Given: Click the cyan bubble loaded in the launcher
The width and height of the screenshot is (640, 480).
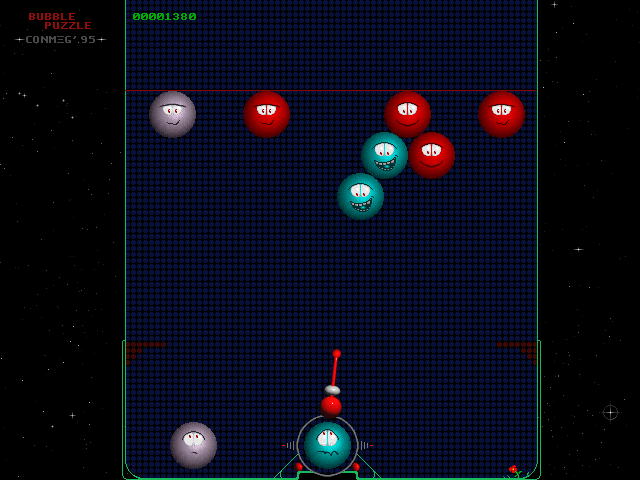Looking at the screenshot, I should pos(327,444).
